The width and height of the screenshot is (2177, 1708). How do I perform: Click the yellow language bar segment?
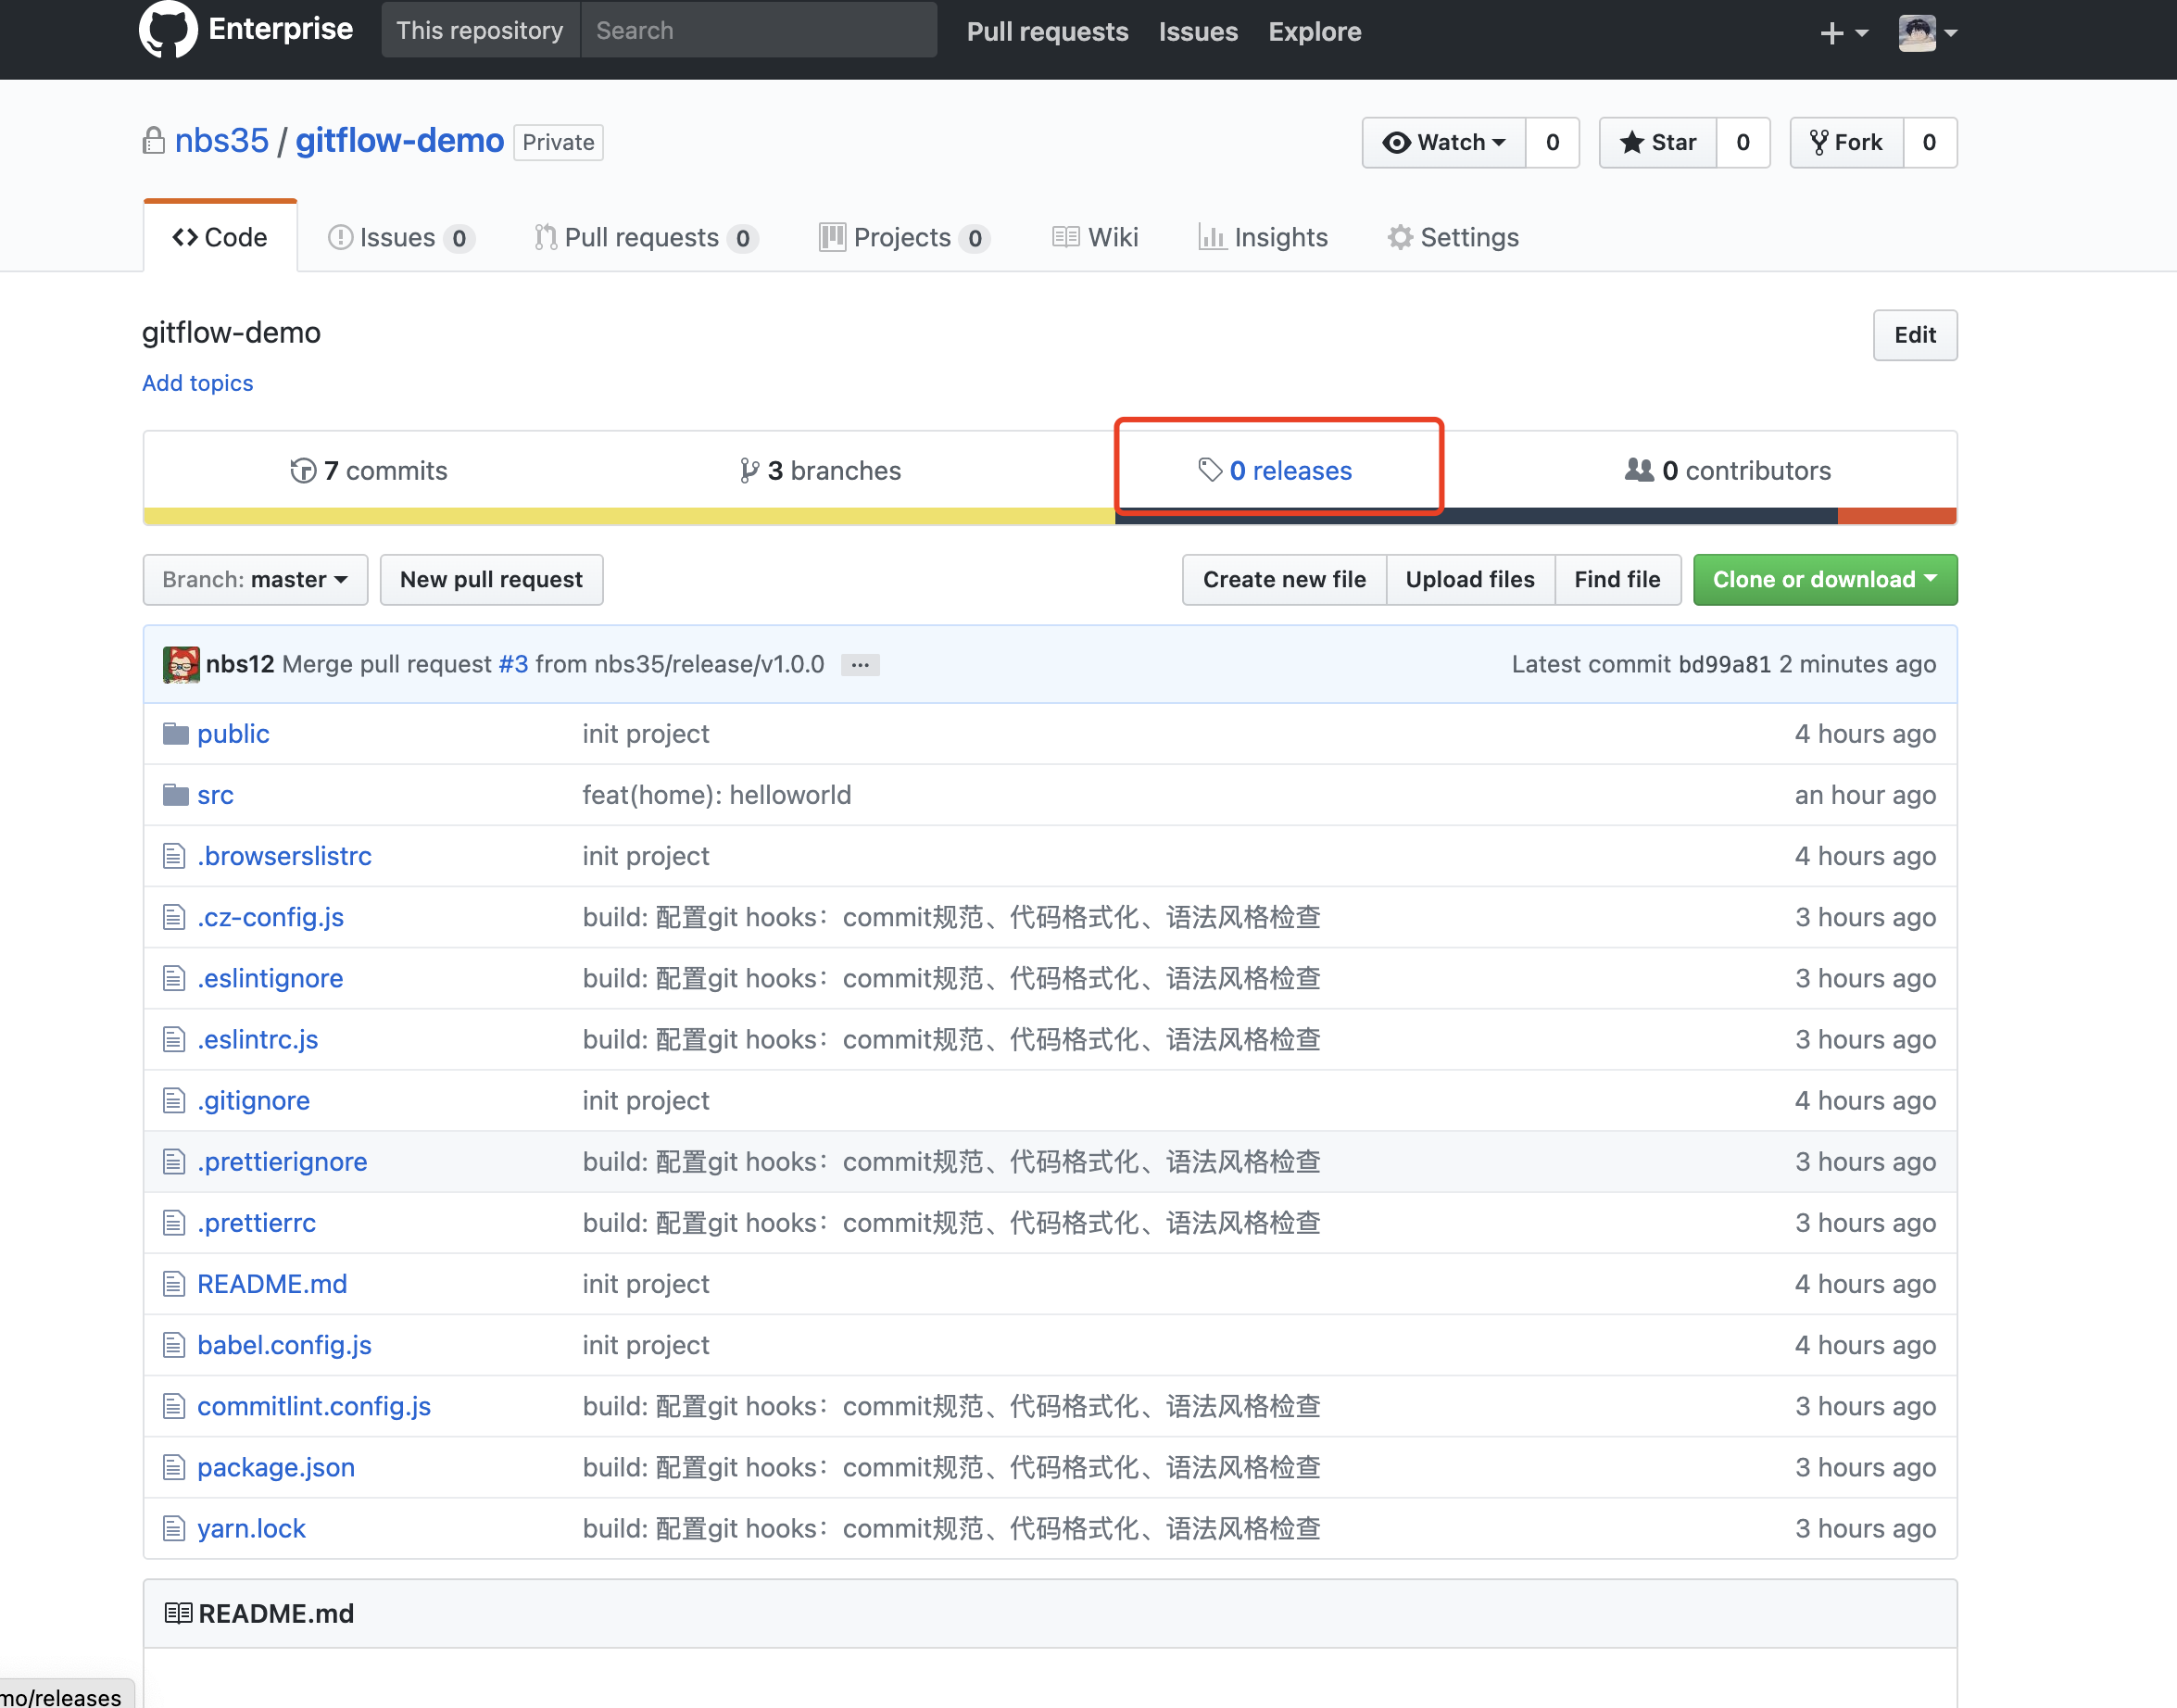pyautogui.click(x=629, y=516)
